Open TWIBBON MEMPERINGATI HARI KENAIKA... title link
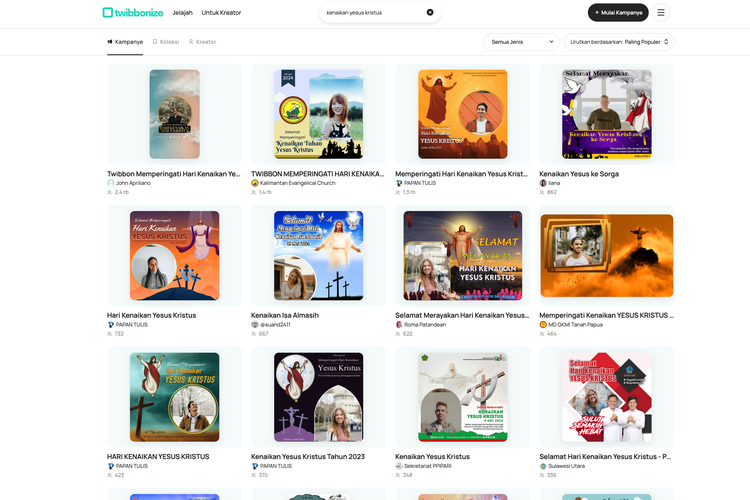 click(318, 174)
